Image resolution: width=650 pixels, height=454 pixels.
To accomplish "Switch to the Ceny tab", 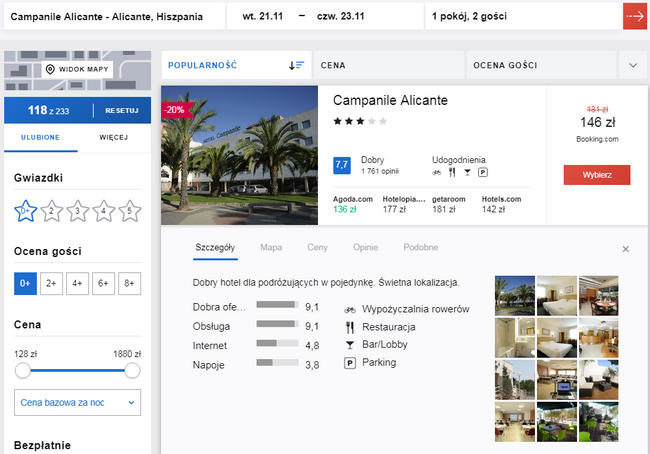I will point(317,247).
